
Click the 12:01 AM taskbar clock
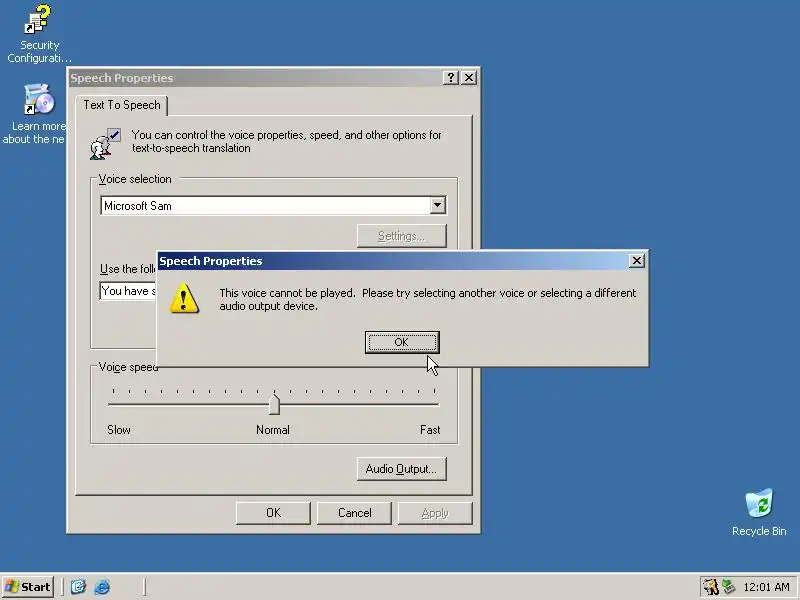(x=766, y=587)
